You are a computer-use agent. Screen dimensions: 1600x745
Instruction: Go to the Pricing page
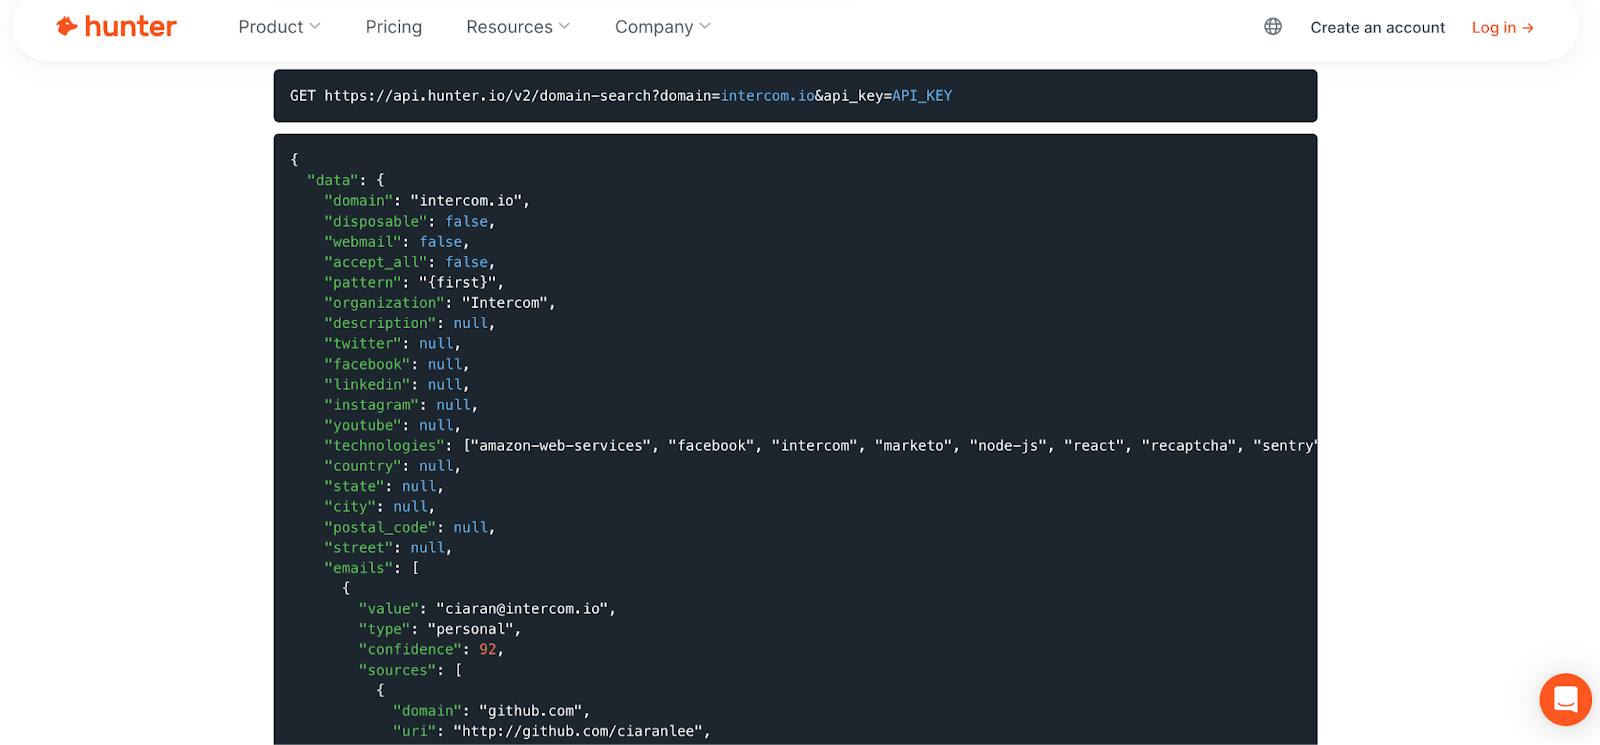click(394, 27)
